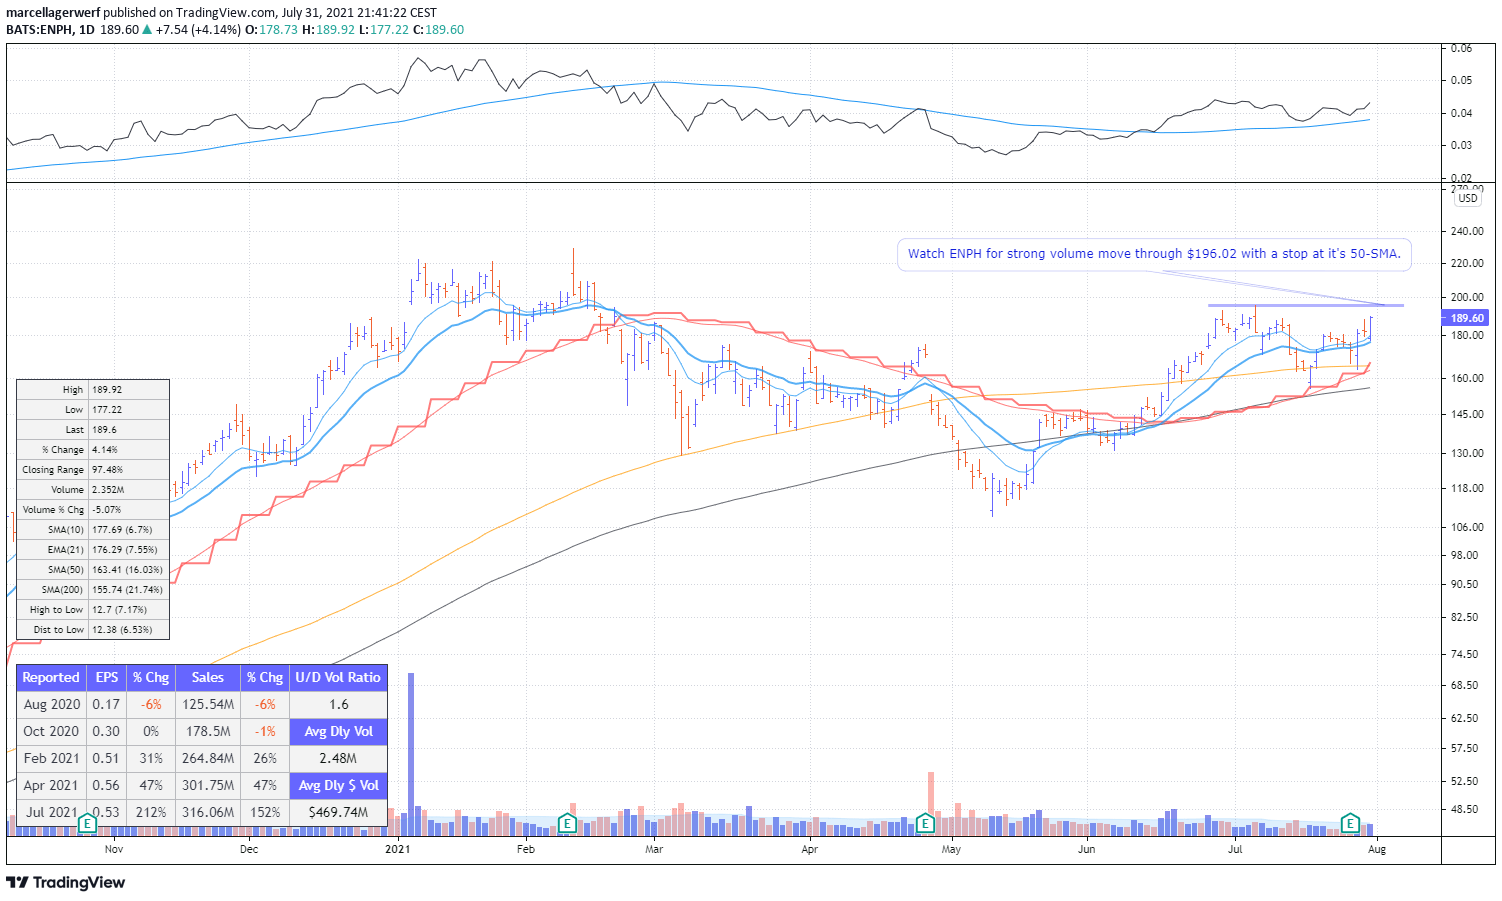
Task: Click the 'Dist to Low 12.38' stats row
Action: click(x=93, y=630)
